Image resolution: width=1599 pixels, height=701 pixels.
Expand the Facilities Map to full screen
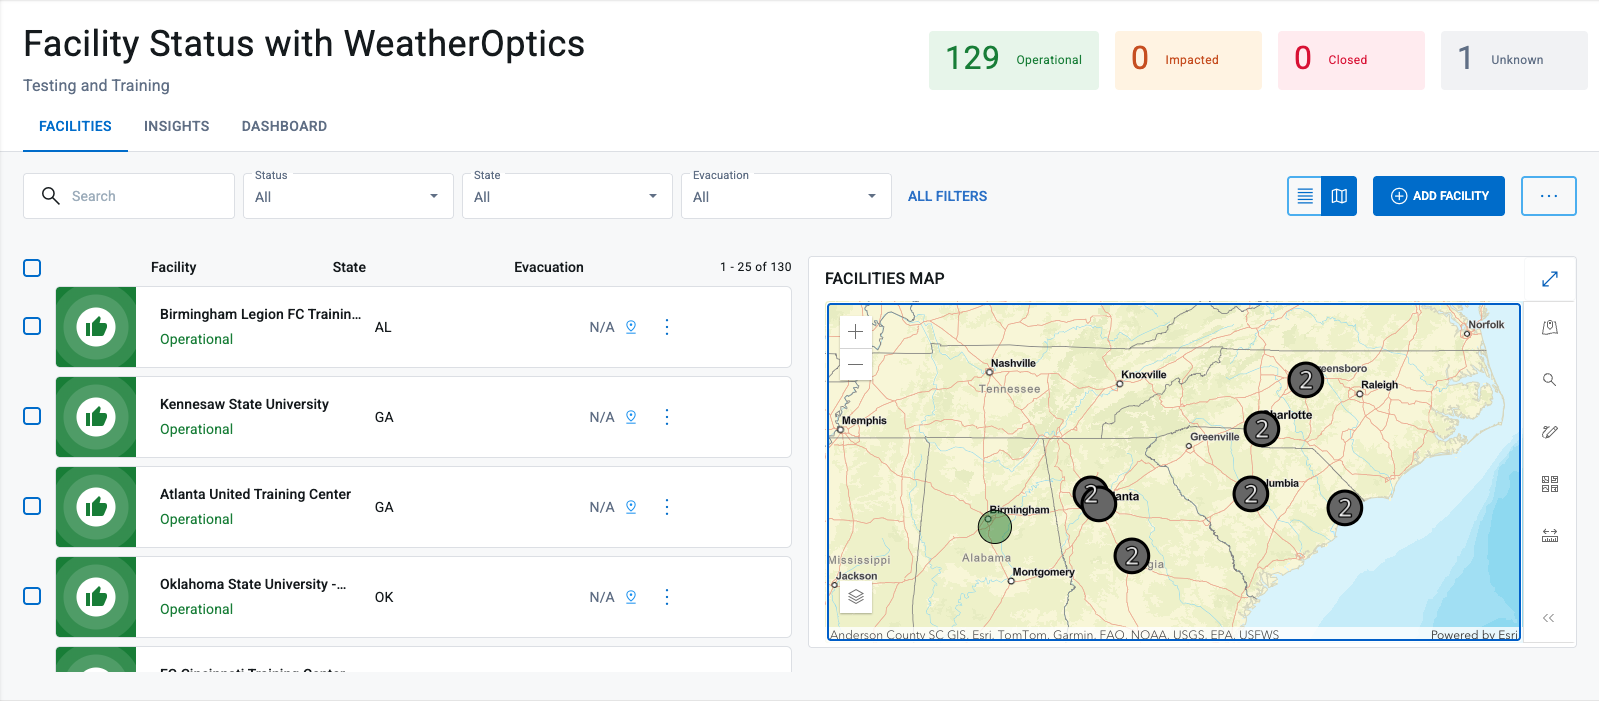[x=1550, y=279]
